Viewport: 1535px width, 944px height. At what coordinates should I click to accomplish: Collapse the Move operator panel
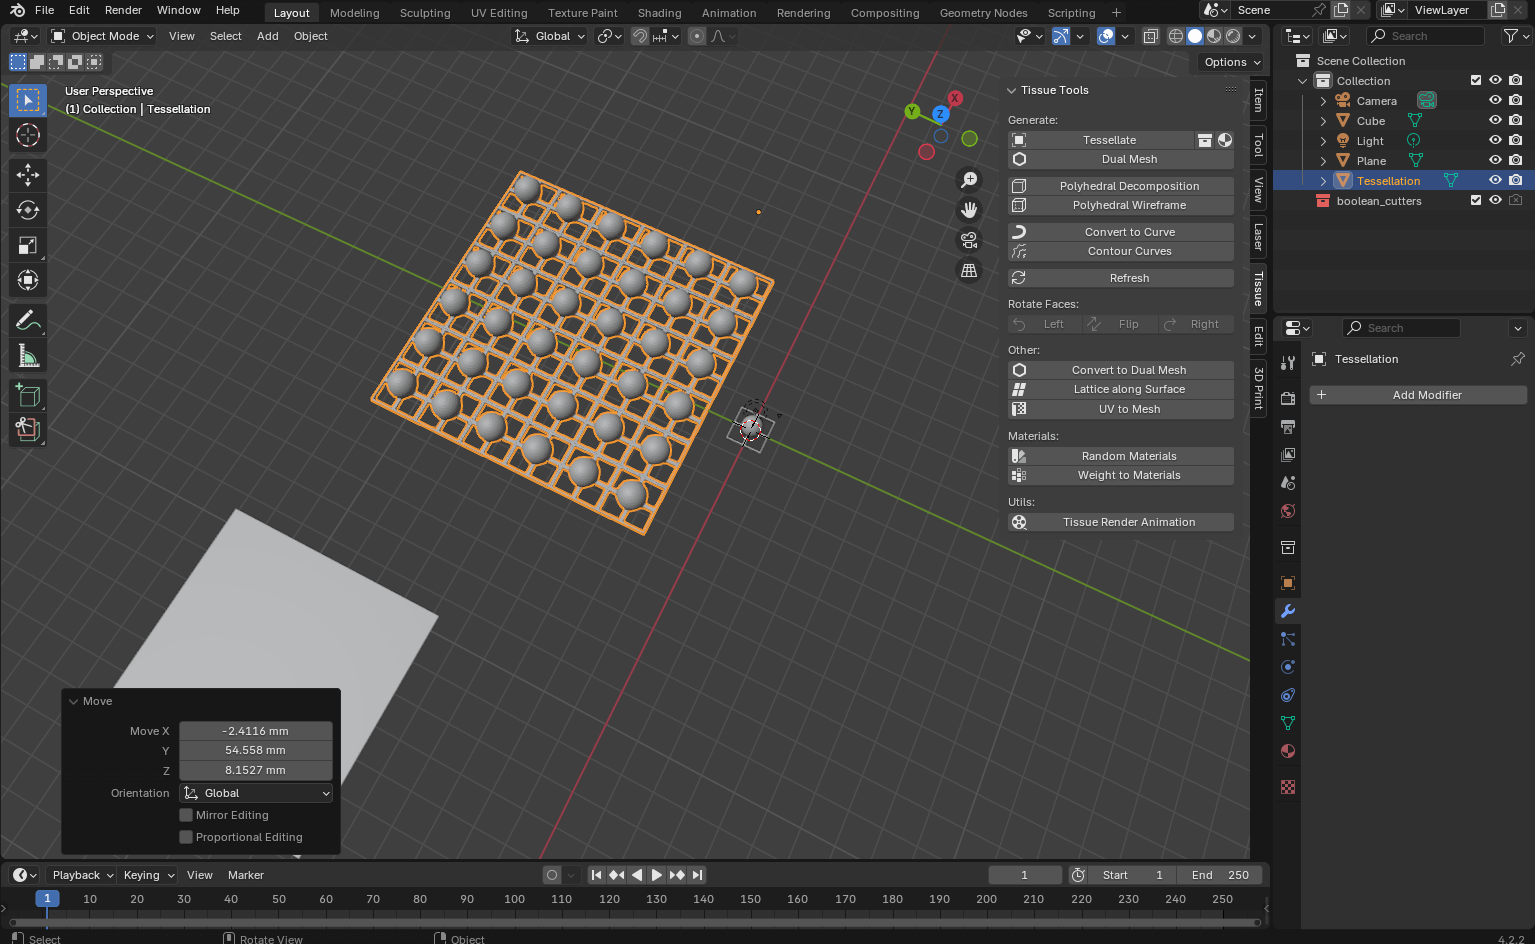click(73, 701)
